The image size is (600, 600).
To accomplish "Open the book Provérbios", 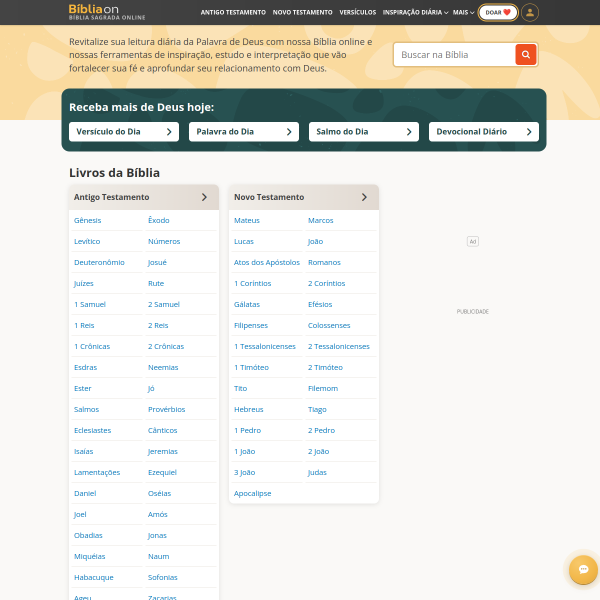I will (166, 410).
